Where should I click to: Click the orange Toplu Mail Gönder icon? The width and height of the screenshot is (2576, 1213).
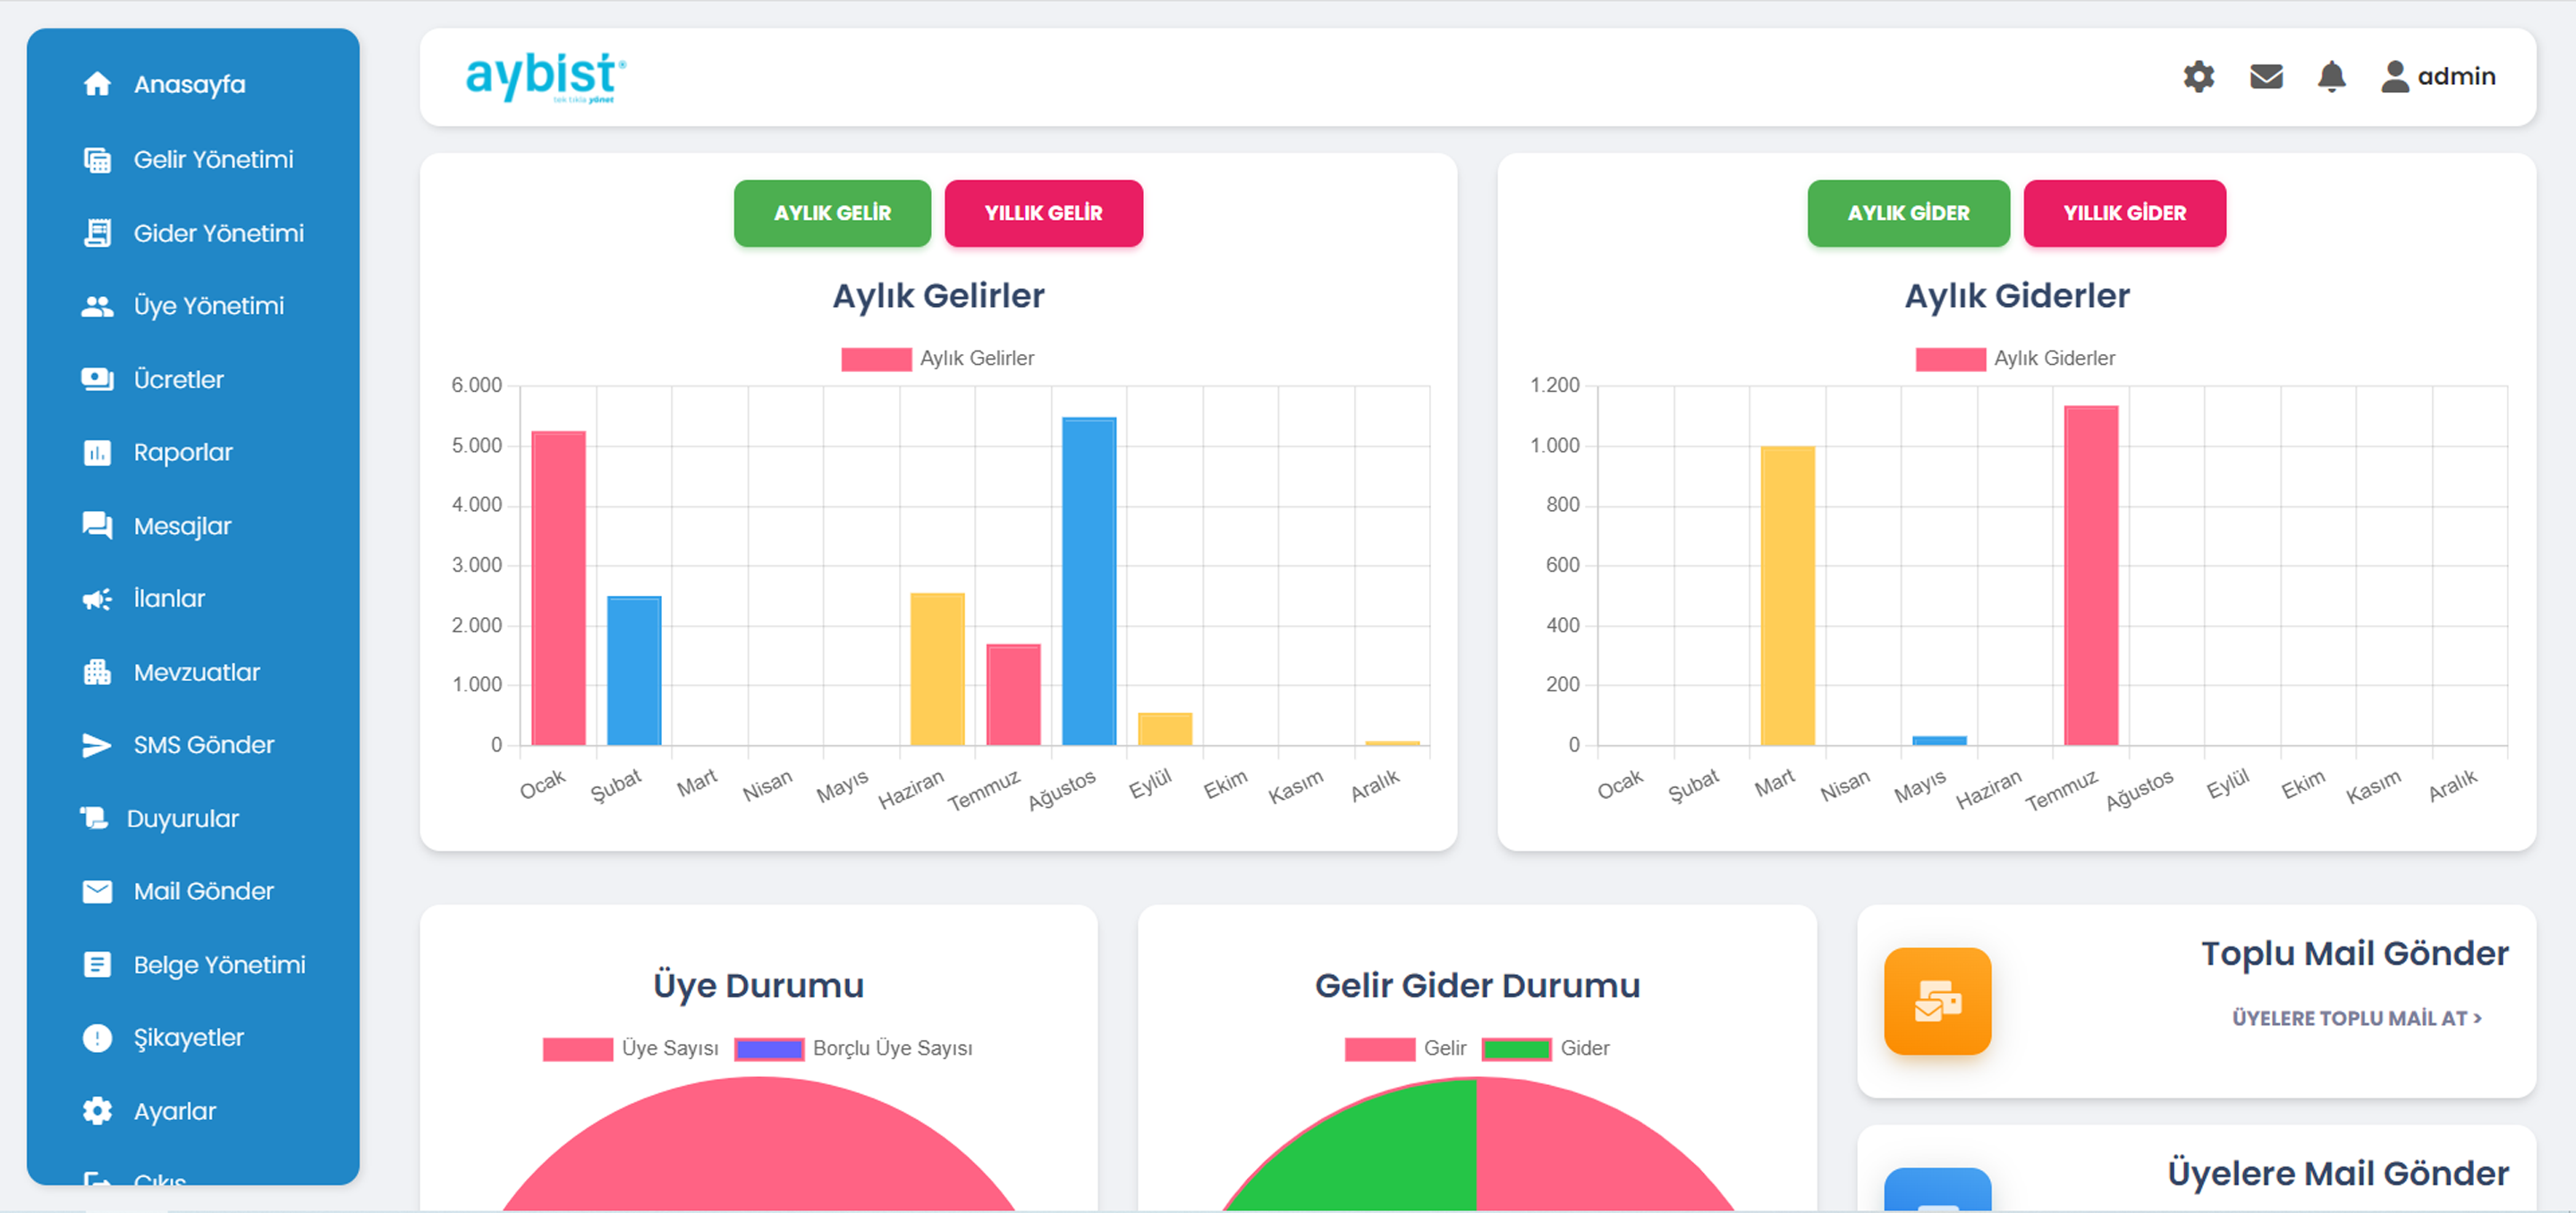(x=1937, y=1001)
